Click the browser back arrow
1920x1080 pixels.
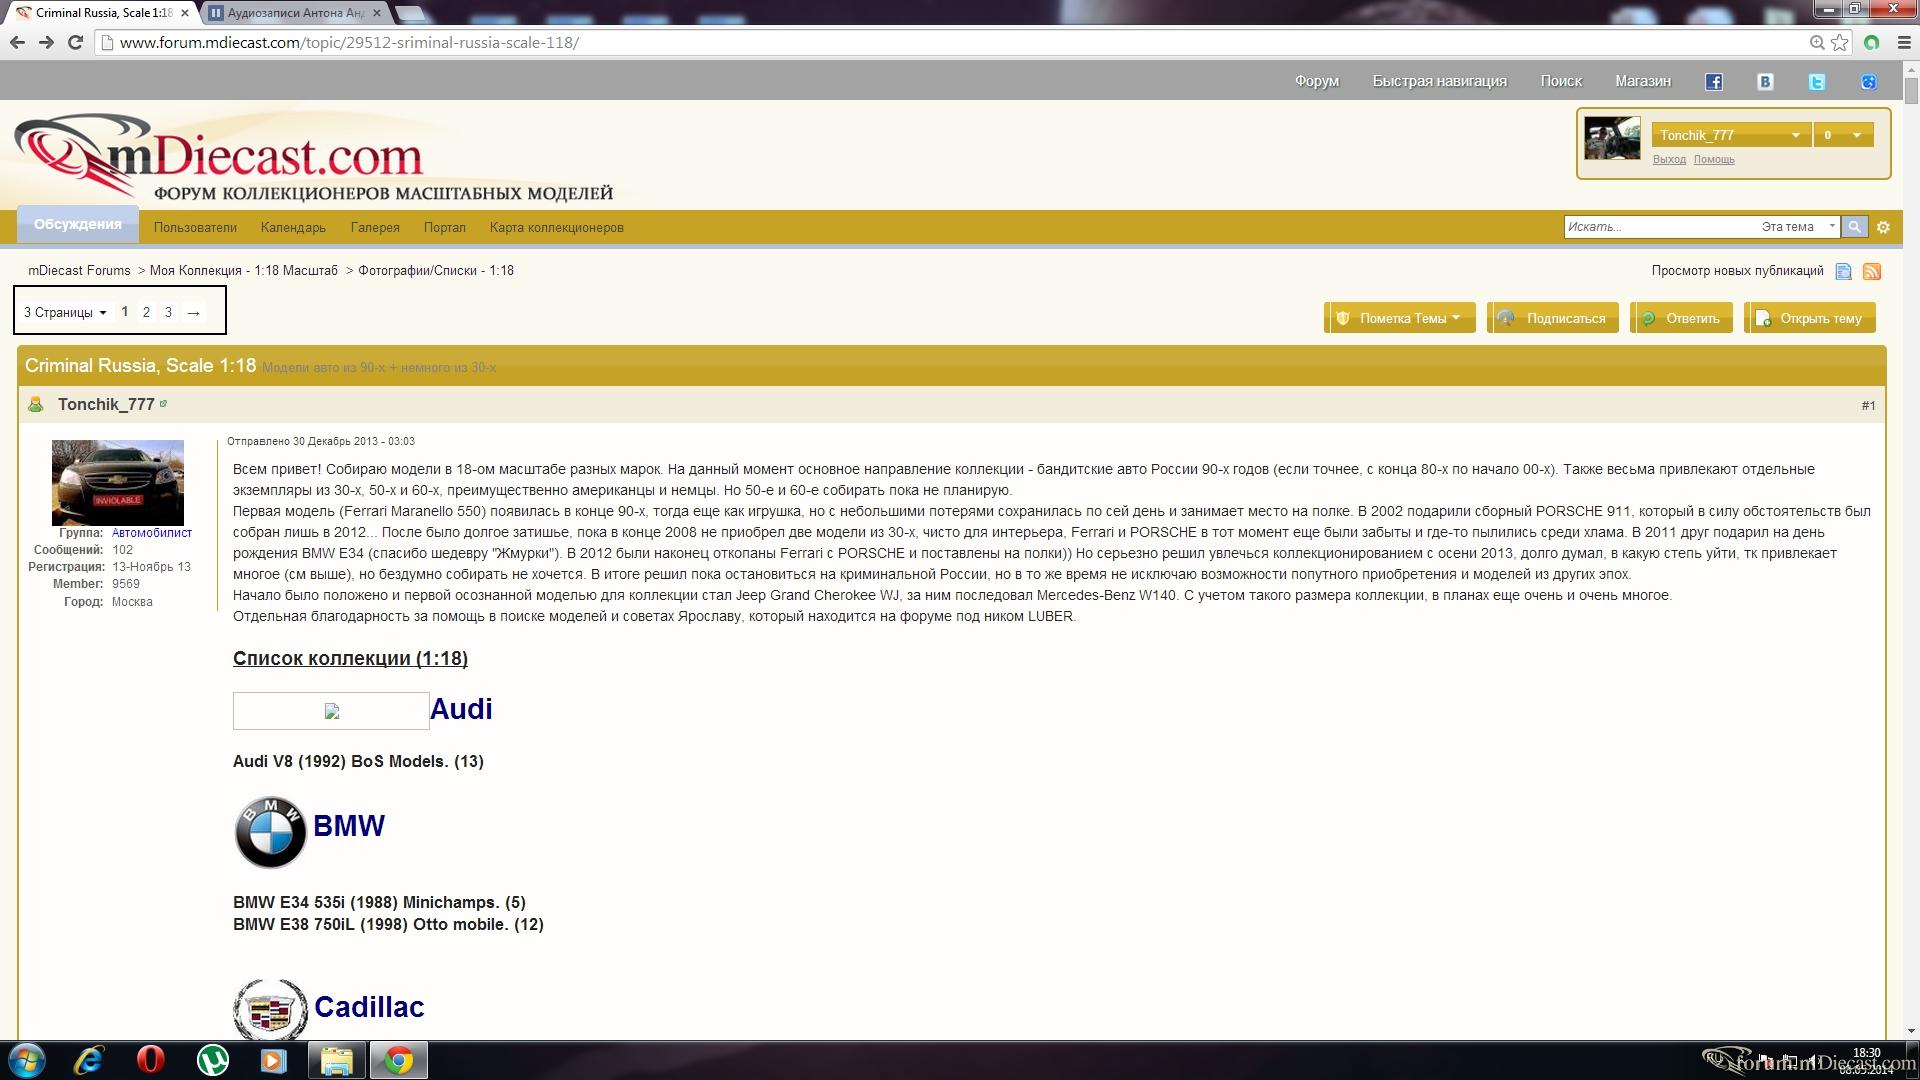pyautogui.click(x=17, y=42)
